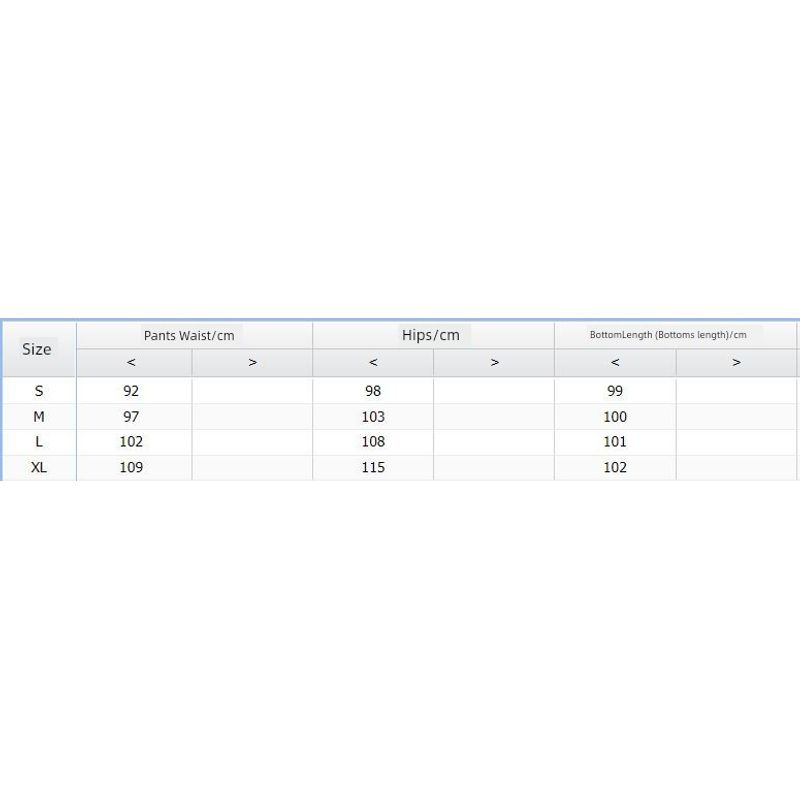Click the '>' sub-header under Pants Waist

pyautogui.click(x=252, y=363)
